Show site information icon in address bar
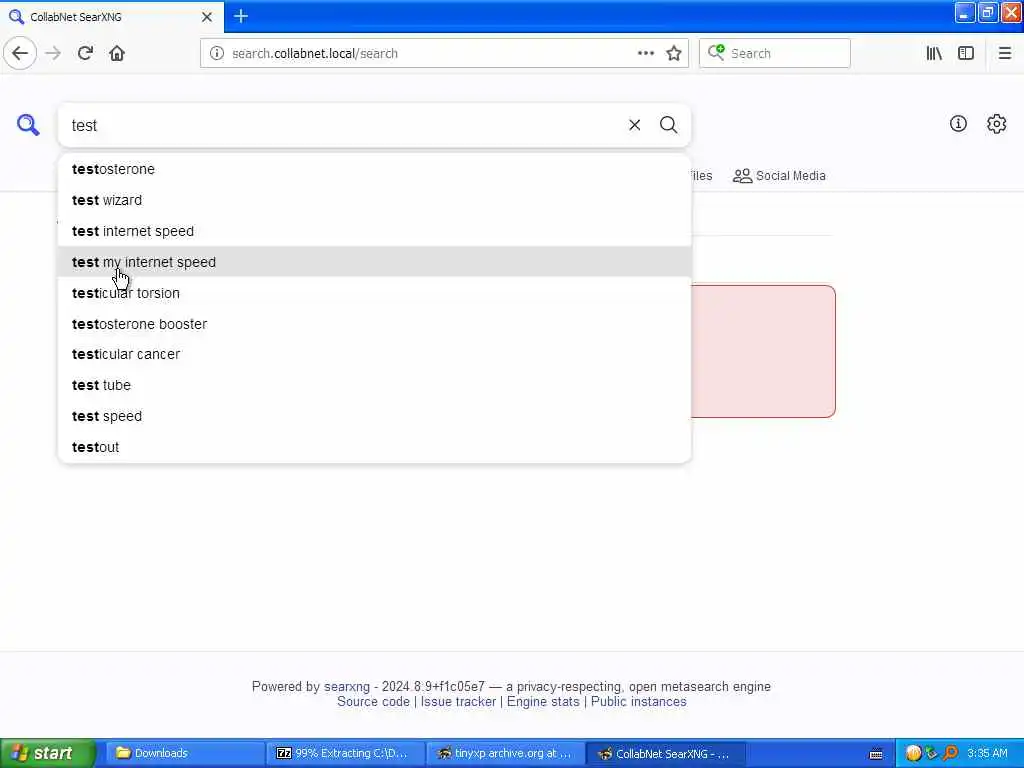 click(217, 54)
